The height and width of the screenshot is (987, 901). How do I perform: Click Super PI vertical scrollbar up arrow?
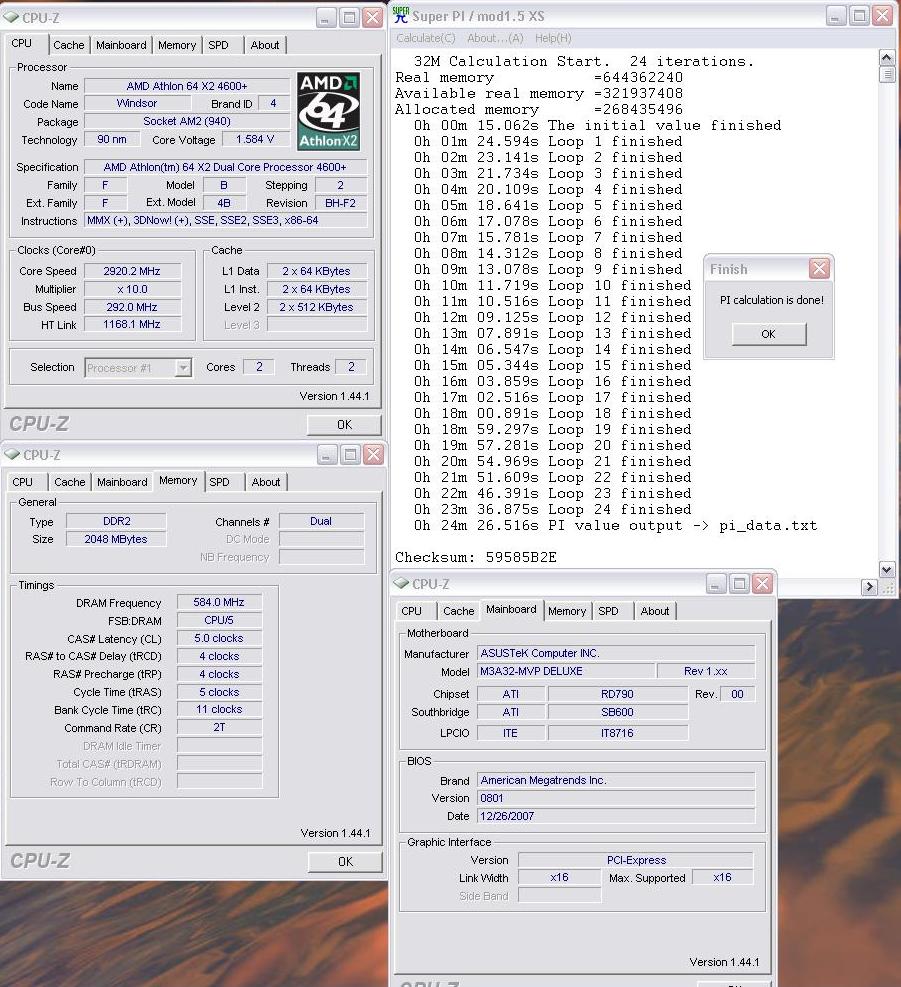pos(887,58)
